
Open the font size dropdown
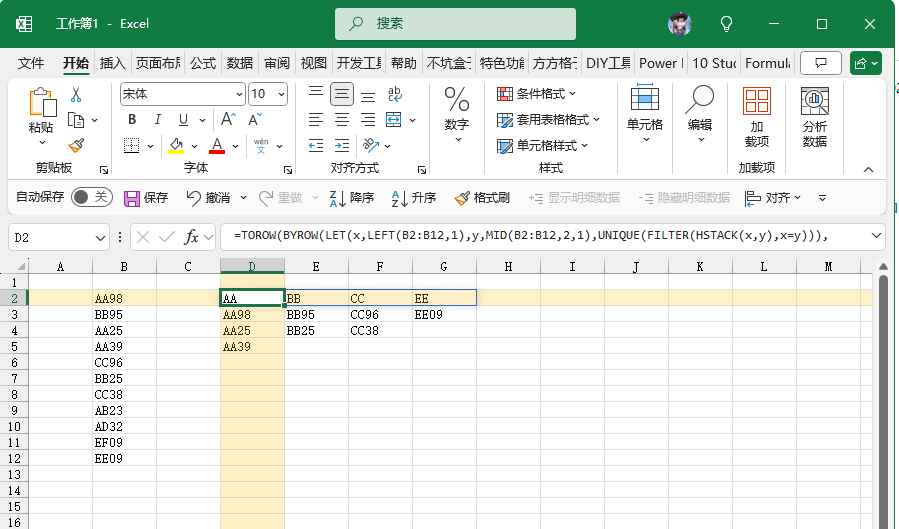point(281,94)
